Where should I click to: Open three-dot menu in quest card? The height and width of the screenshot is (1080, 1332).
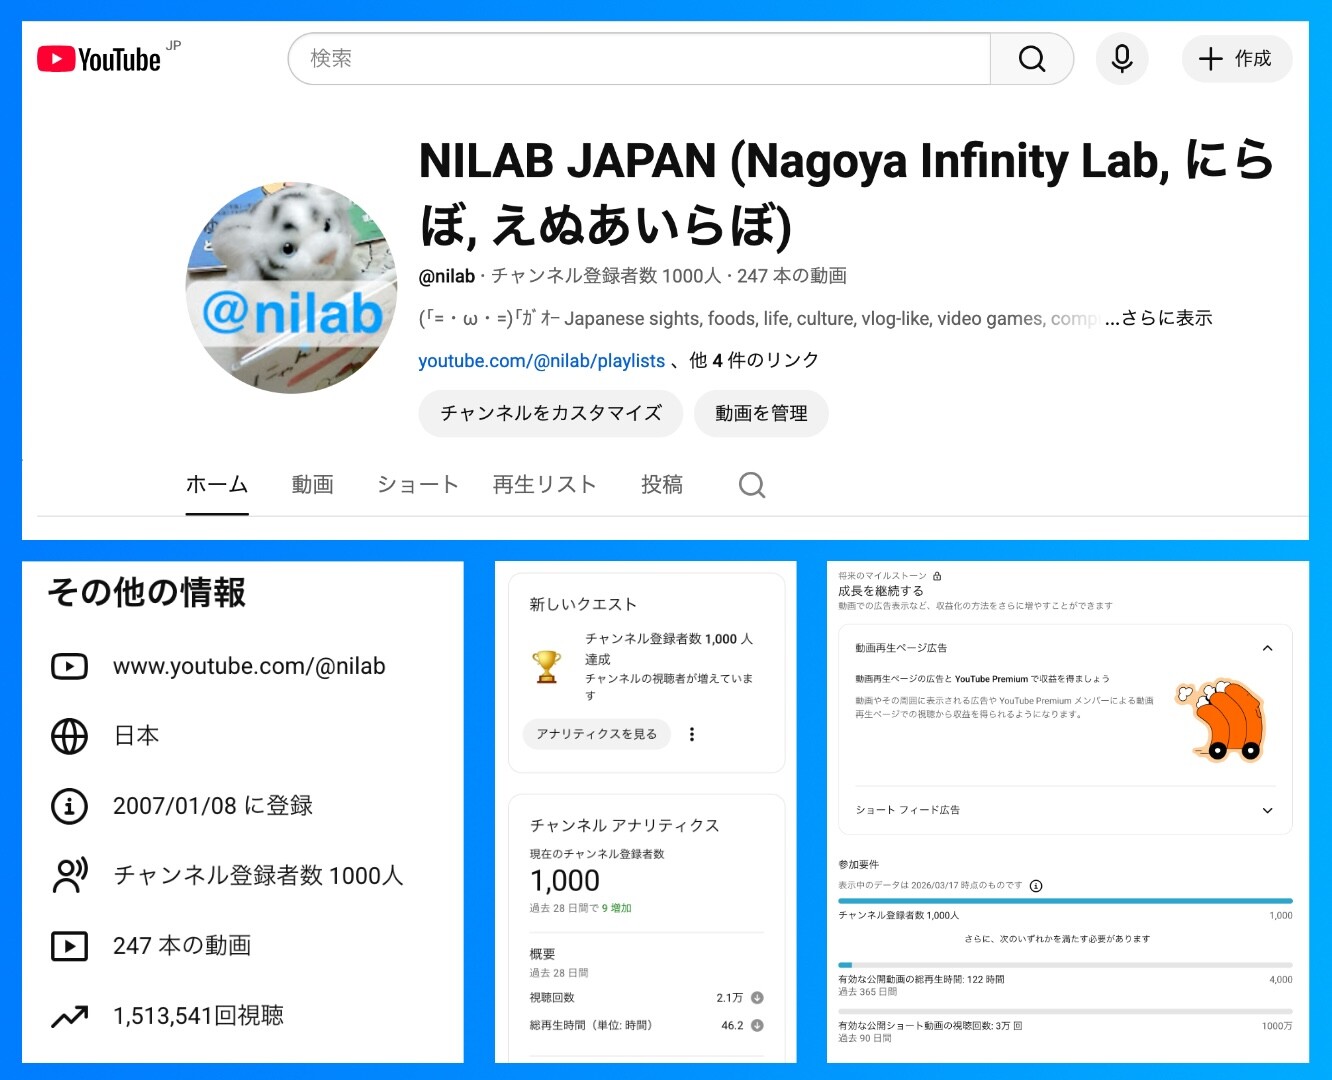(x=691, y=734)
